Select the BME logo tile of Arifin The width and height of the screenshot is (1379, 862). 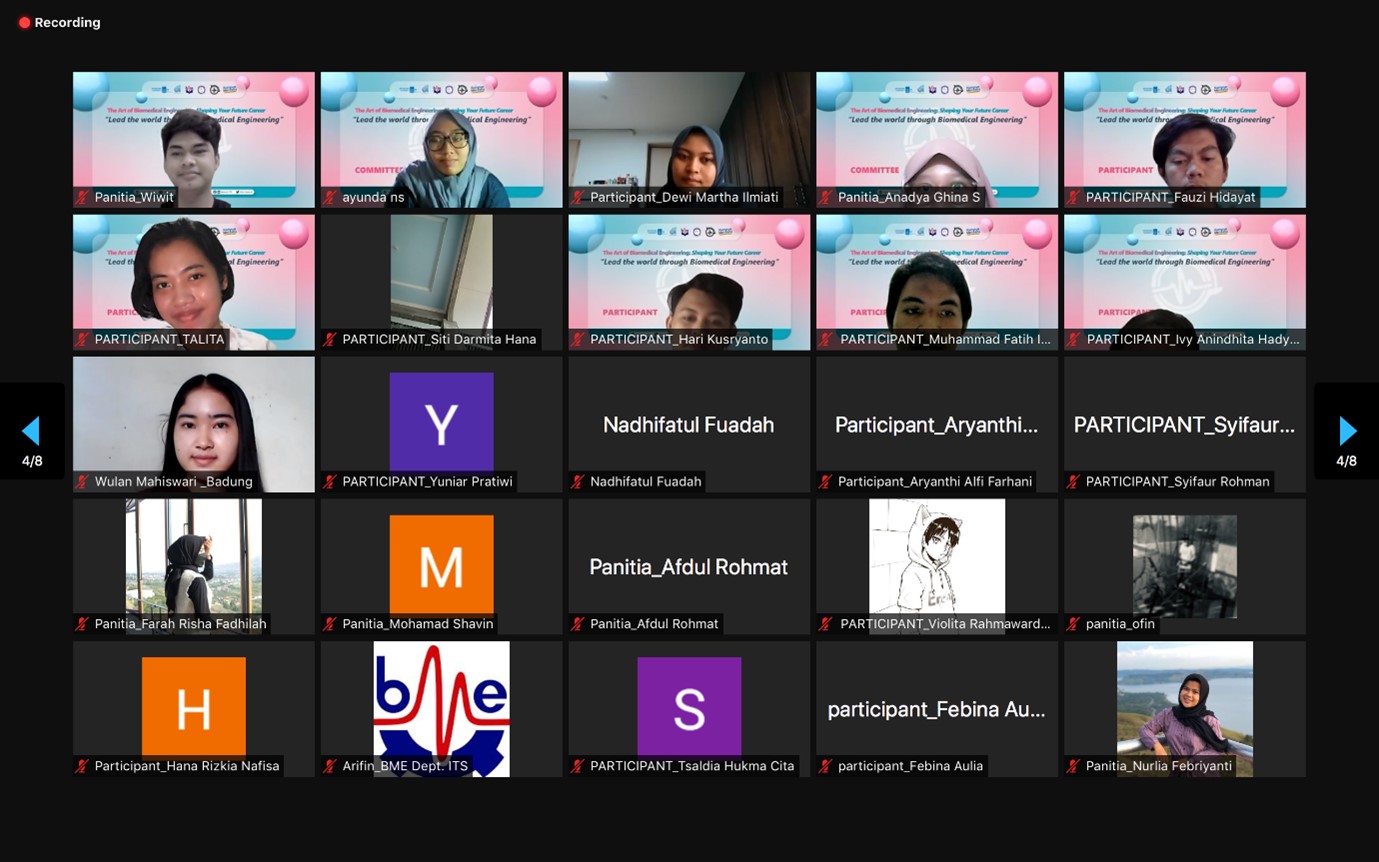click(441, 708)
